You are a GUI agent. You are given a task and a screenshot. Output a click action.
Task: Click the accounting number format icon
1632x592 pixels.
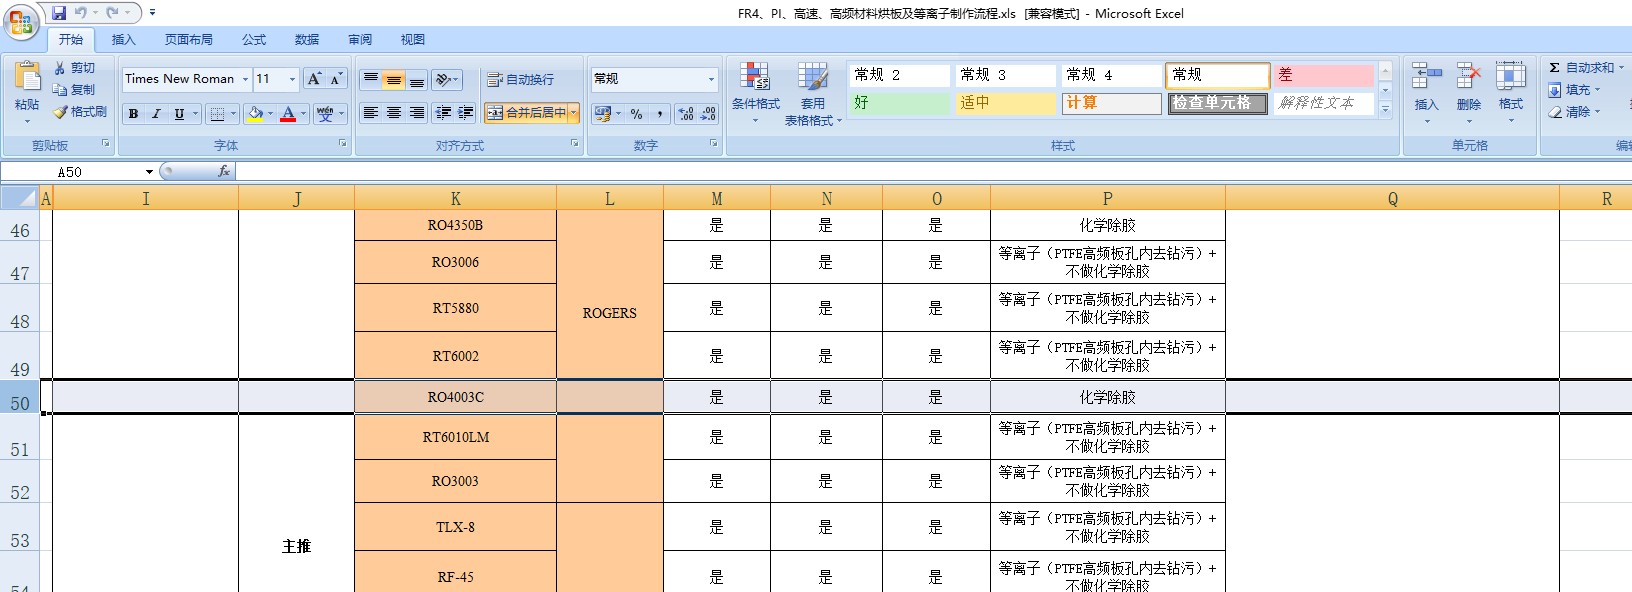(603, 114)
